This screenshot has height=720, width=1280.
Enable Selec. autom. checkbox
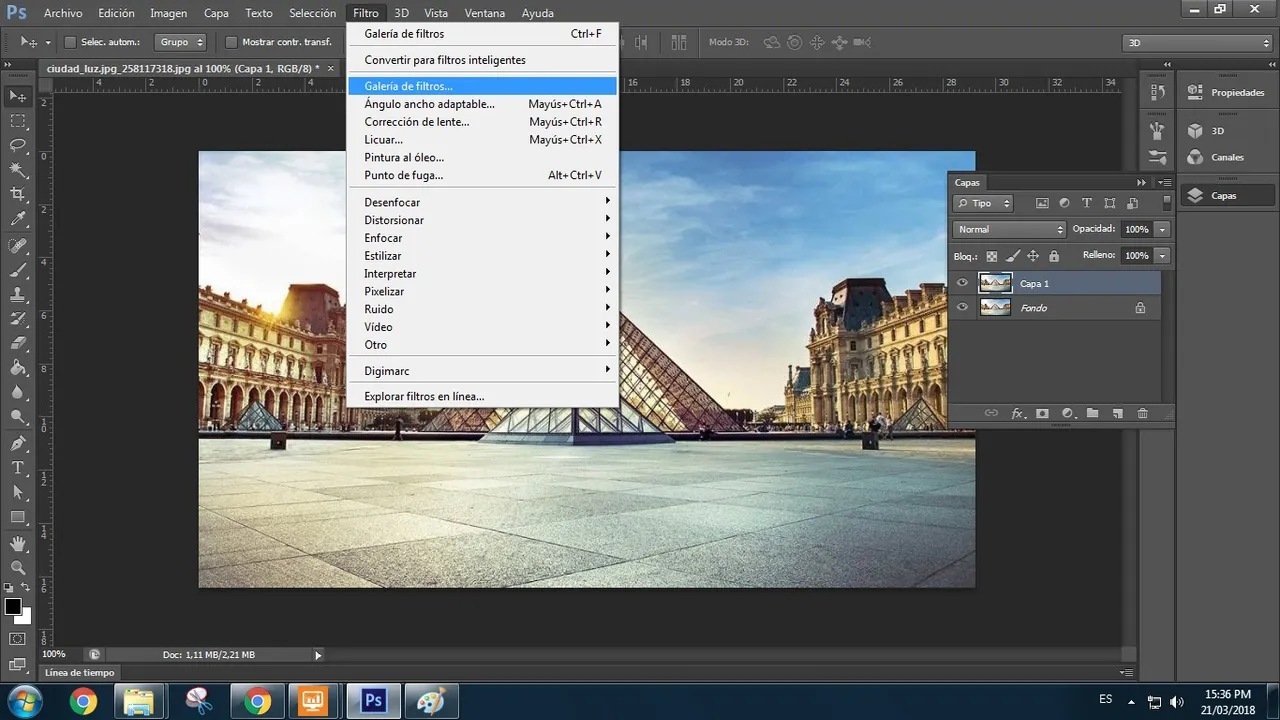tap(70, 42)
